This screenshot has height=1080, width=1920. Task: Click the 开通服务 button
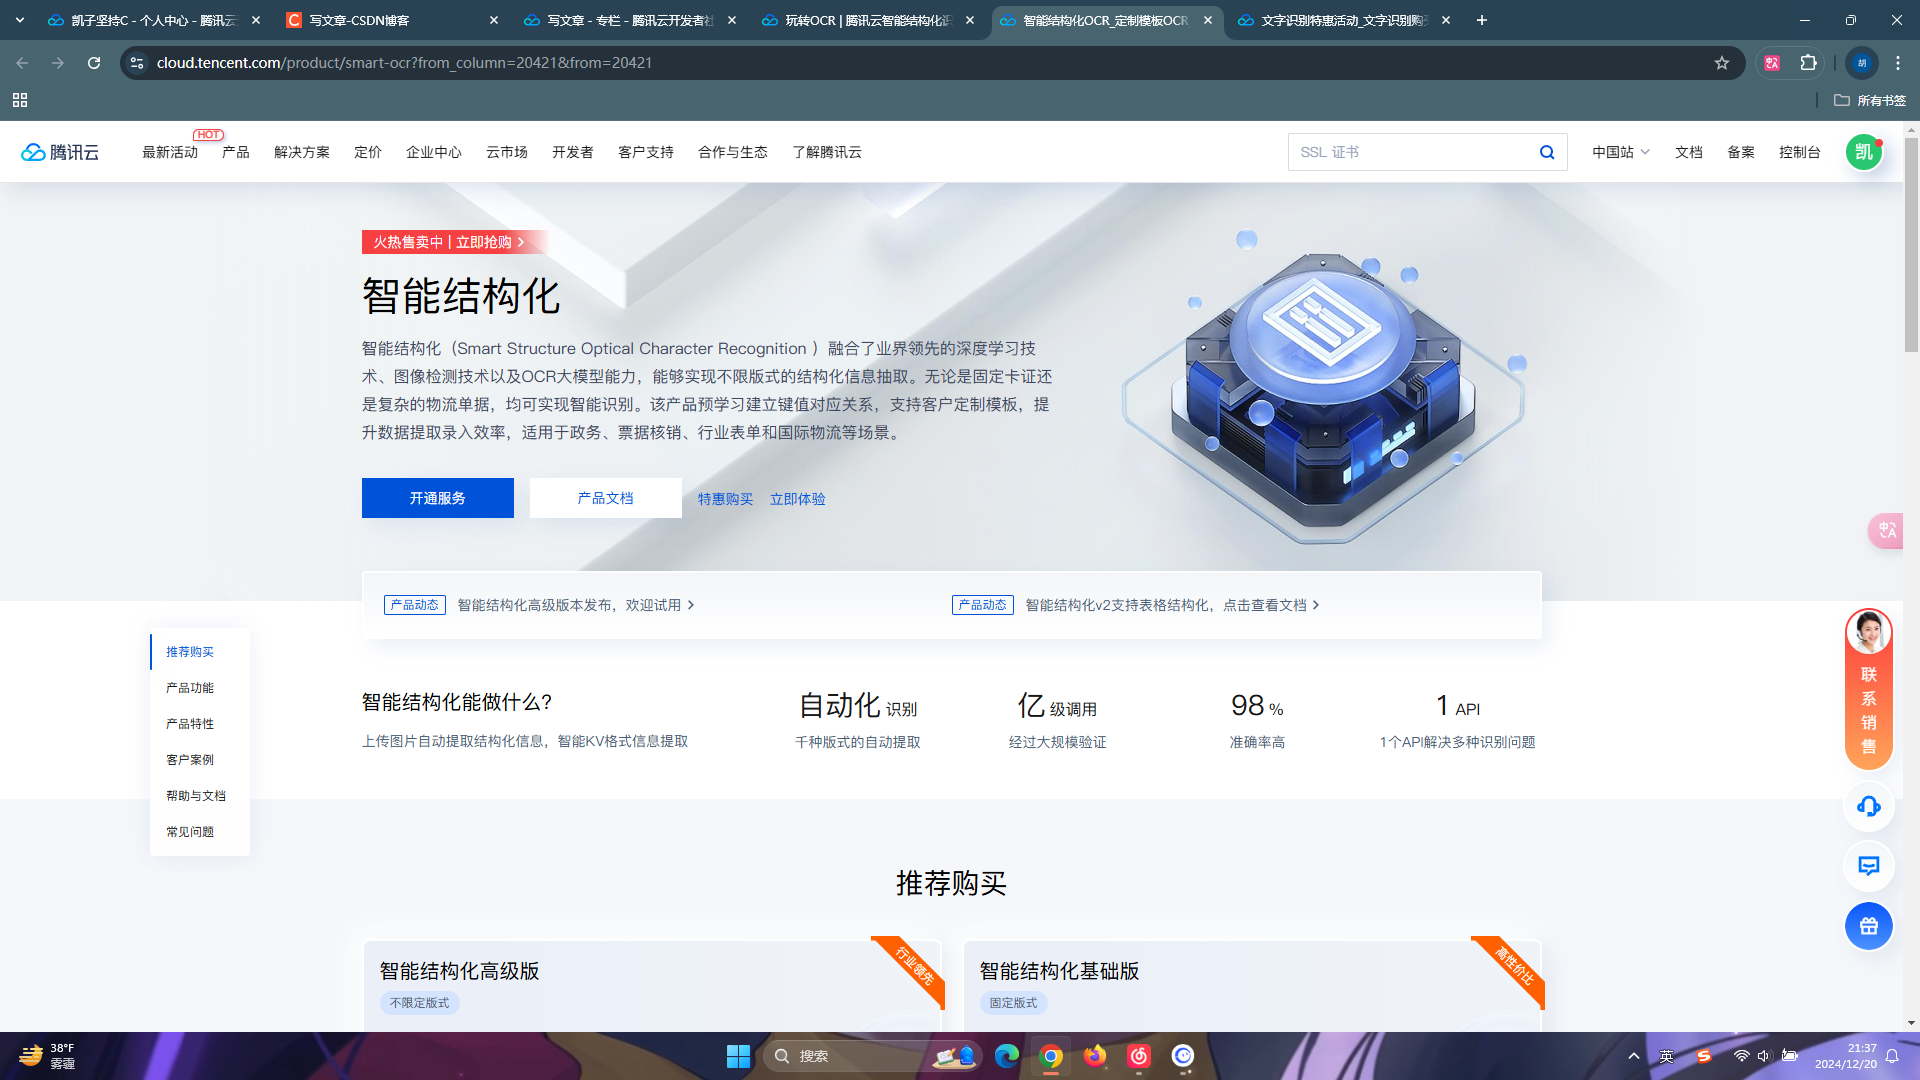pyautogui.click(x=438, y=498)
